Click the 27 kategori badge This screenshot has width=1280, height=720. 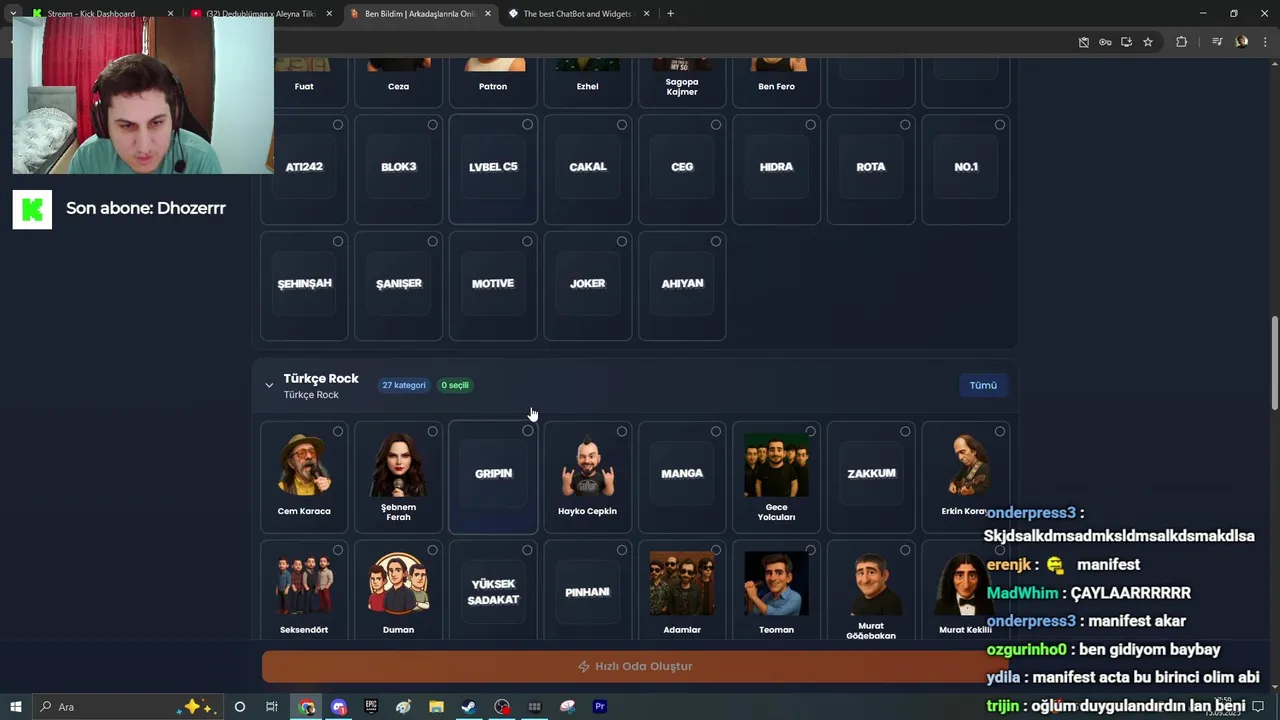click(x=404, y=385)
